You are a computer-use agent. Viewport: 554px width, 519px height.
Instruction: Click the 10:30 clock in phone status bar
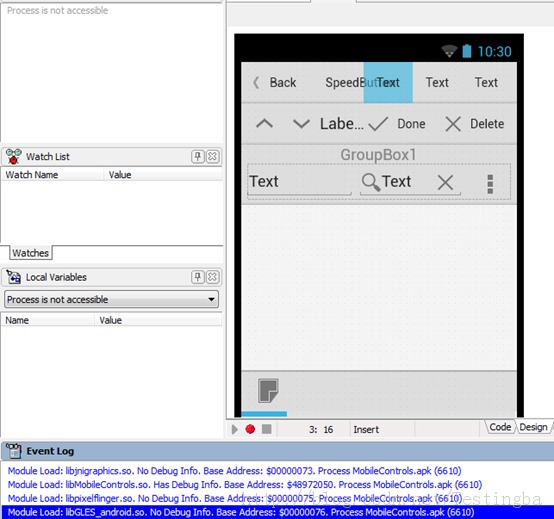494,52
